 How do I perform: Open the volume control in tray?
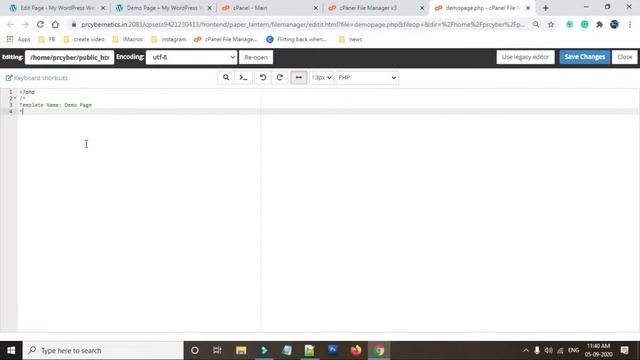(x=549, y=350)
